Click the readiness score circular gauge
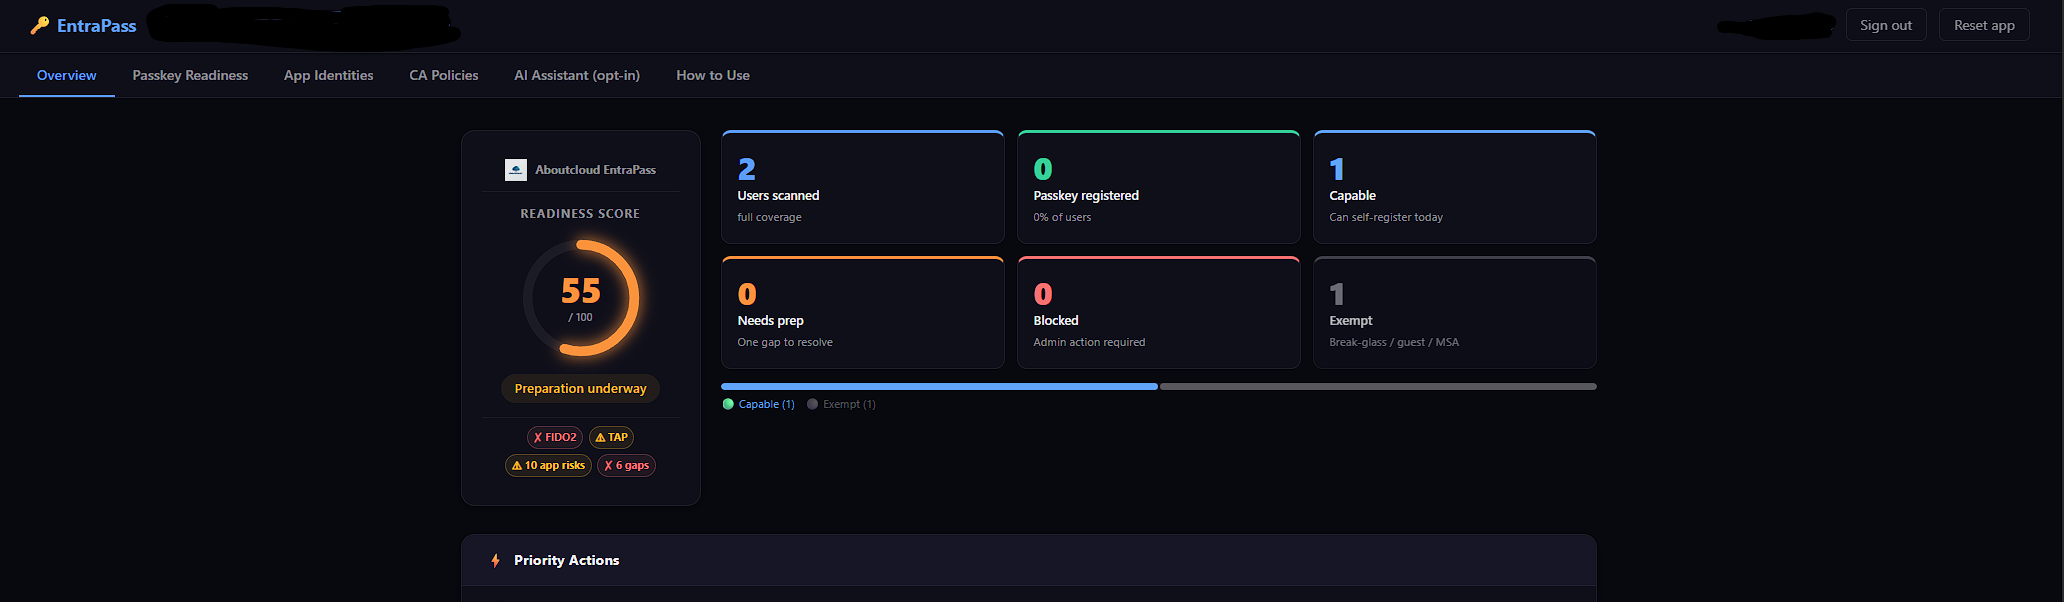This screenshot has height=602, width=2064. (581, 298)
